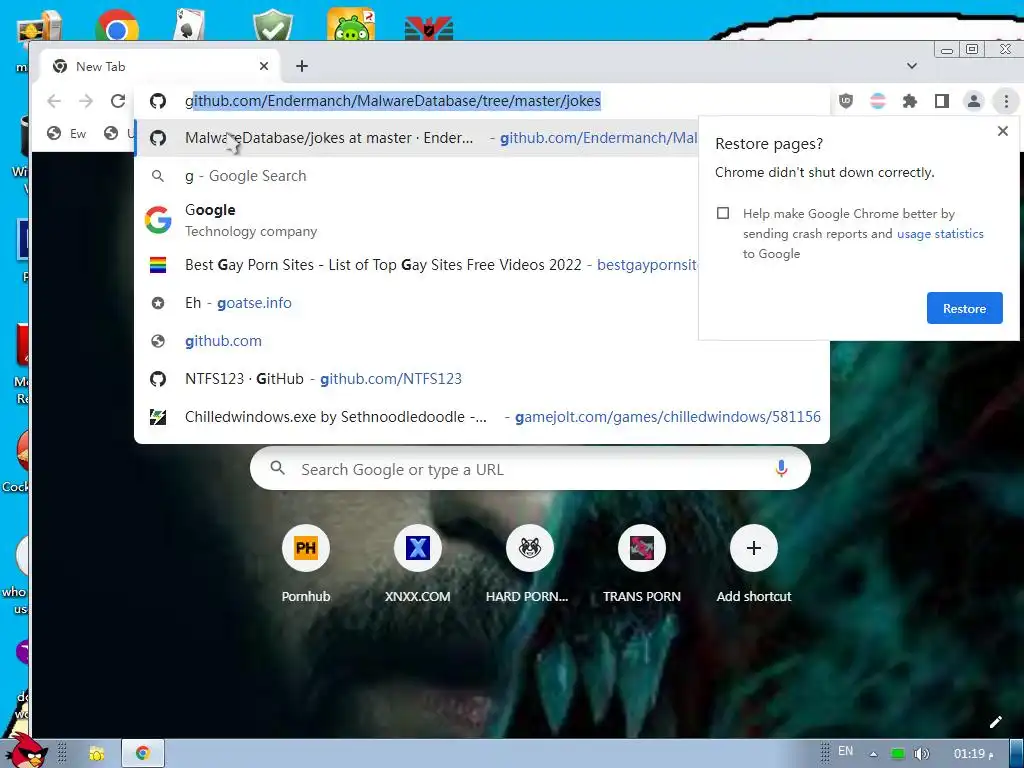The width and height of the screenshot is (1024, 768).
Task: Open the Chrome three-dot menu
Action: pos(1006,101)
